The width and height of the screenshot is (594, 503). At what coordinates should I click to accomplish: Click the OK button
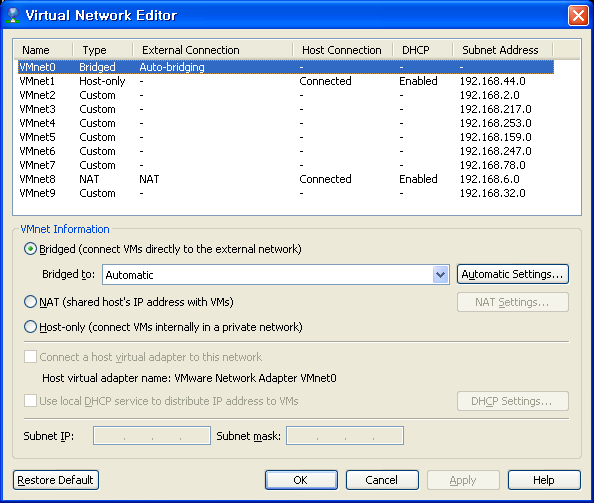[x=301, y=480]
